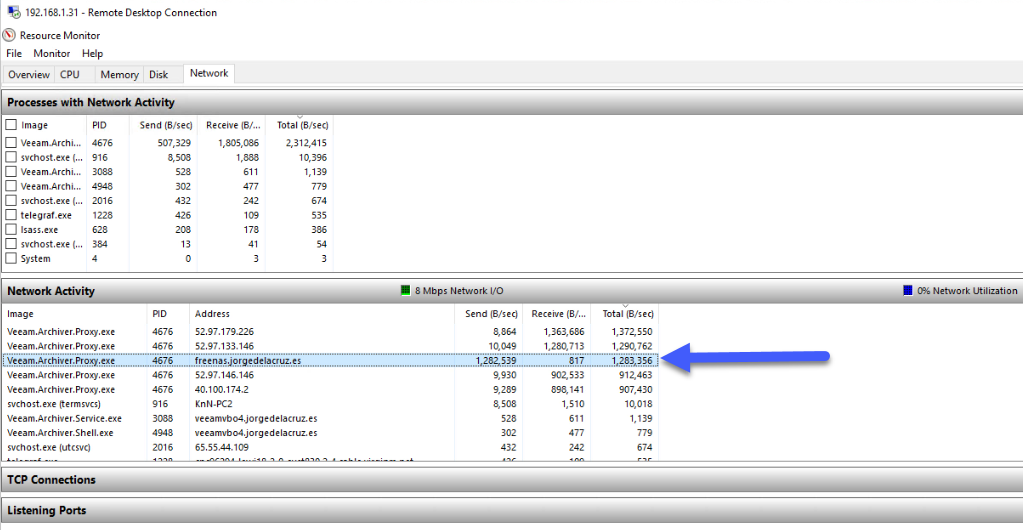Click the 1,372,550 total value
Viewport: 1023px width, 530px height.
click(630, 332)
